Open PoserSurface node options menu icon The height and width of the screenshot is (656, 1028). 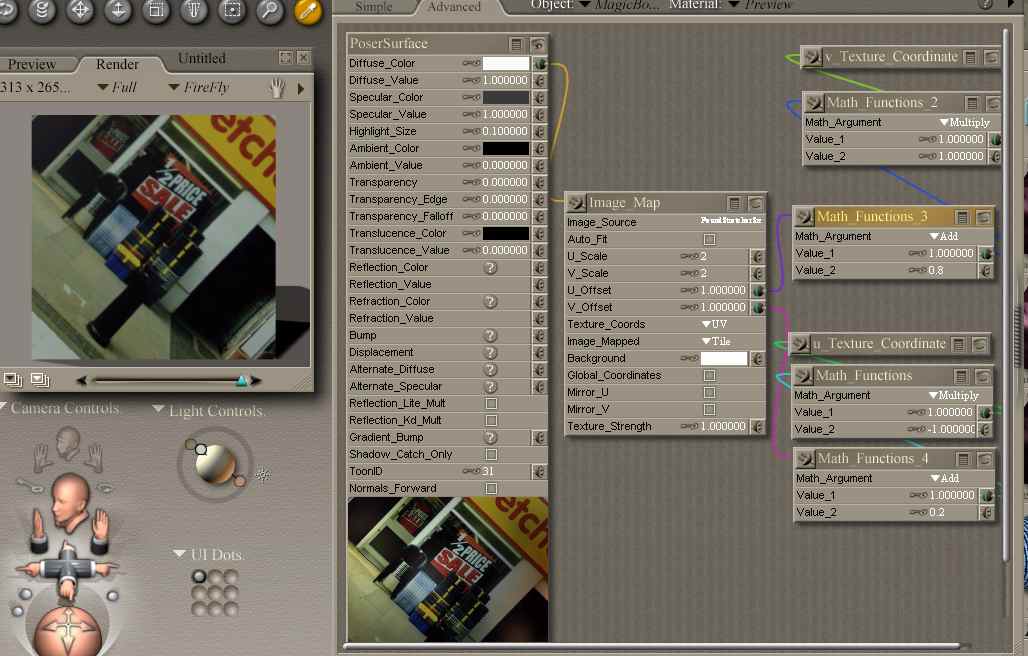coord(517,44)
